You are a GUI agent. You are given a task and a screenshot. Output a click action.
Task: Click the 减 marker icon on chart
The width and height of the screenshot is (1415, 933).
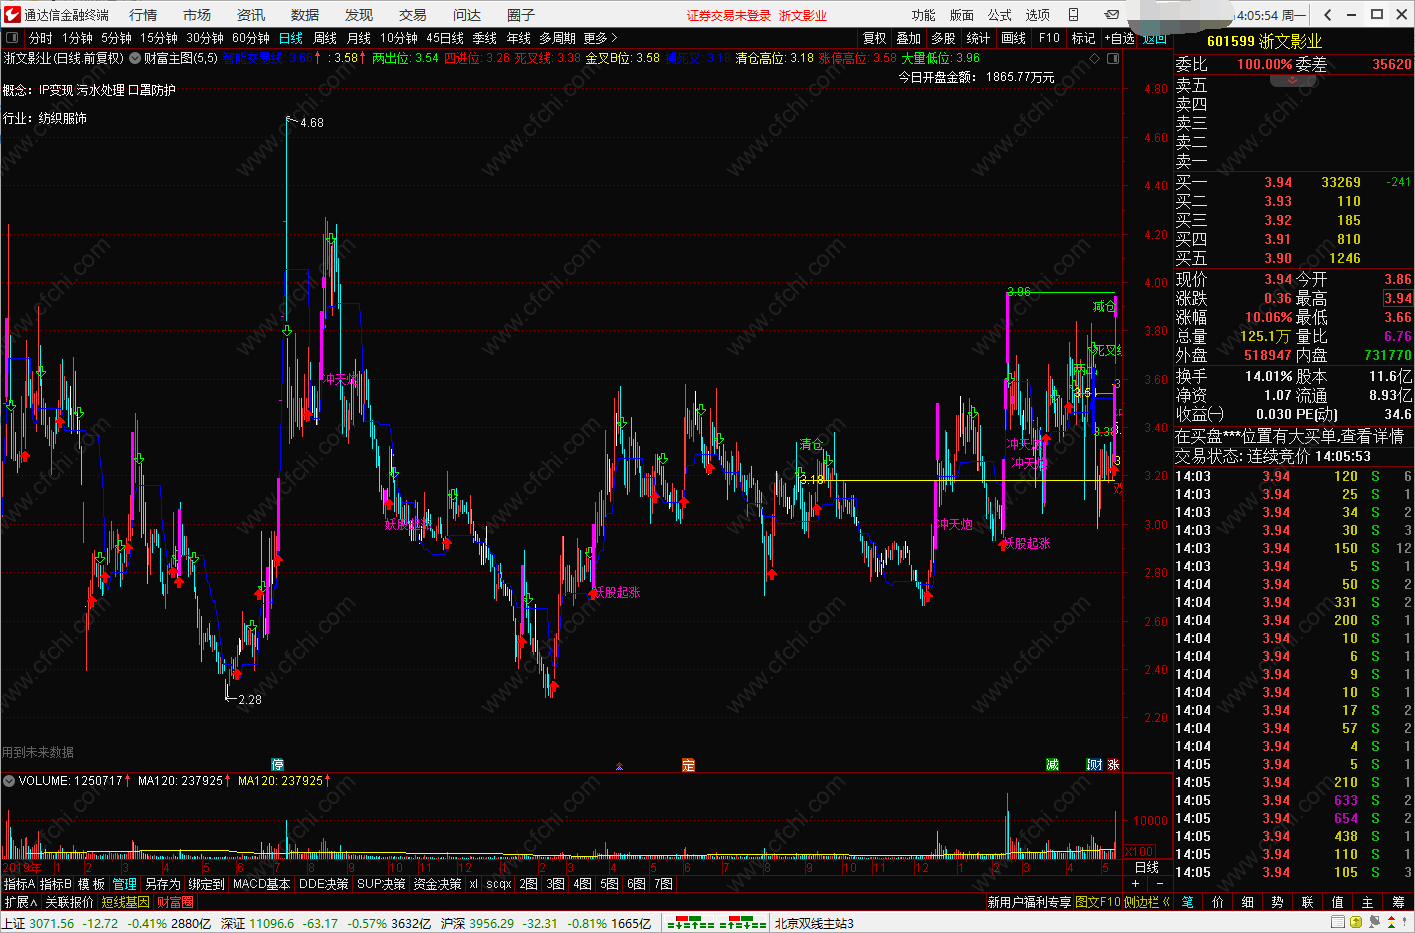point(1052,765)
